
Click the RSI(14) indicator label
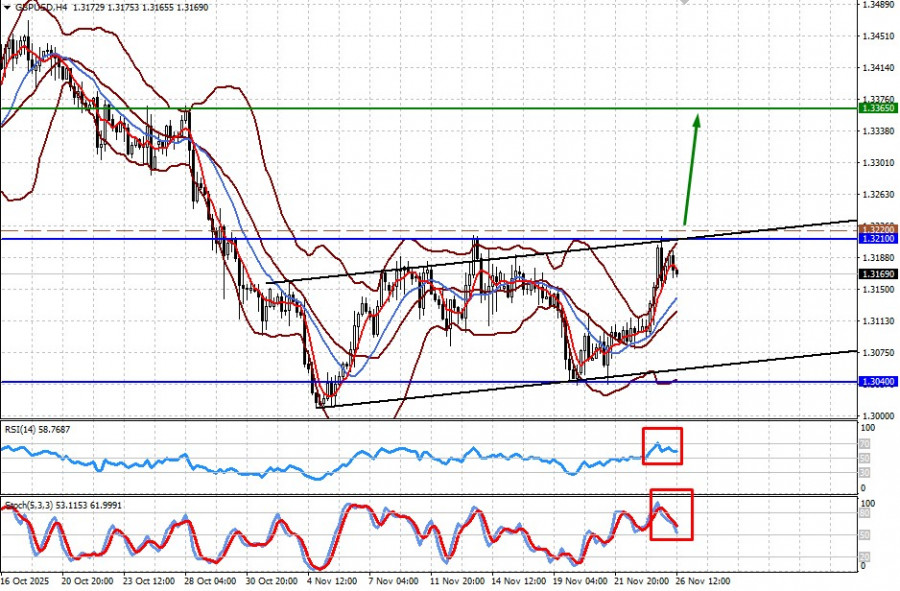click(37, 429)
